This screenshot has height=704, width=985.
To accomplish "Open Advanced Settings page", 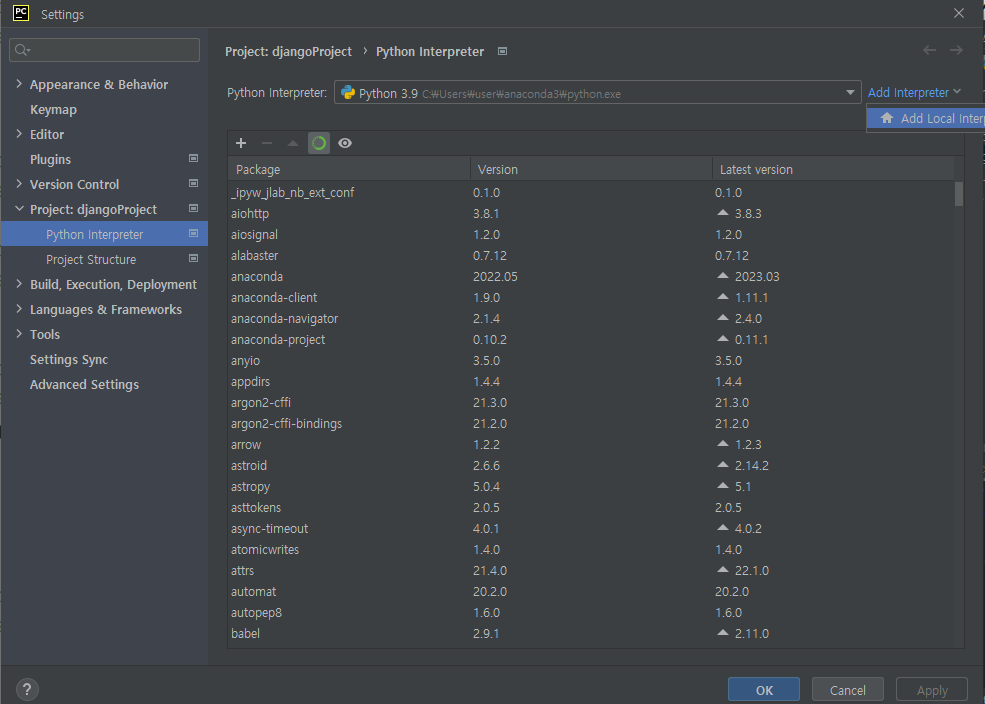I will 84,385.
